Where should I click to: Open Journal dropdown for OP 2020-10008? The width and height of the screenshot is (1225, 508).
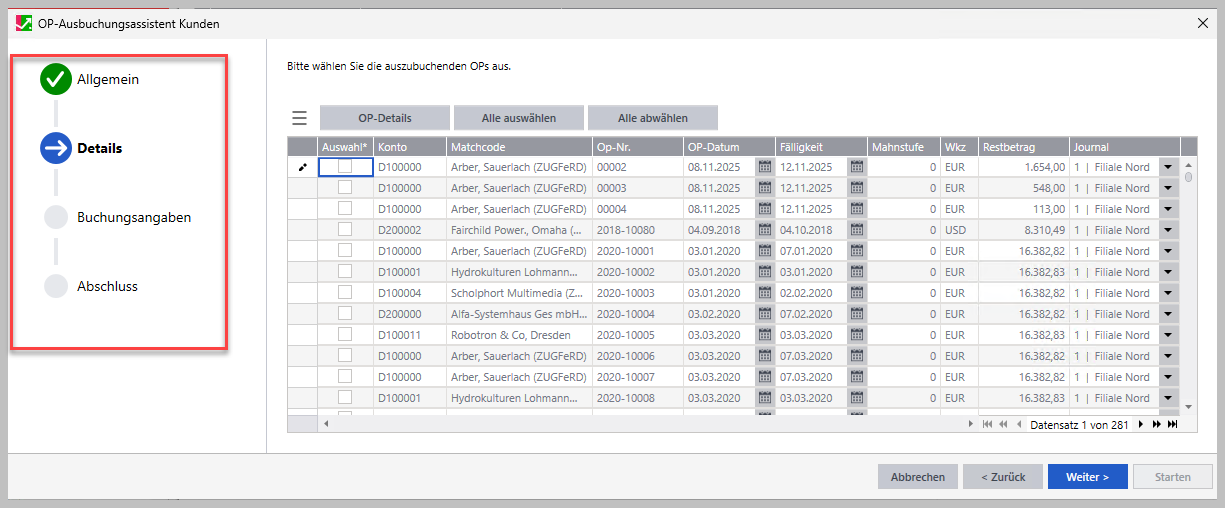(1168, 398)
